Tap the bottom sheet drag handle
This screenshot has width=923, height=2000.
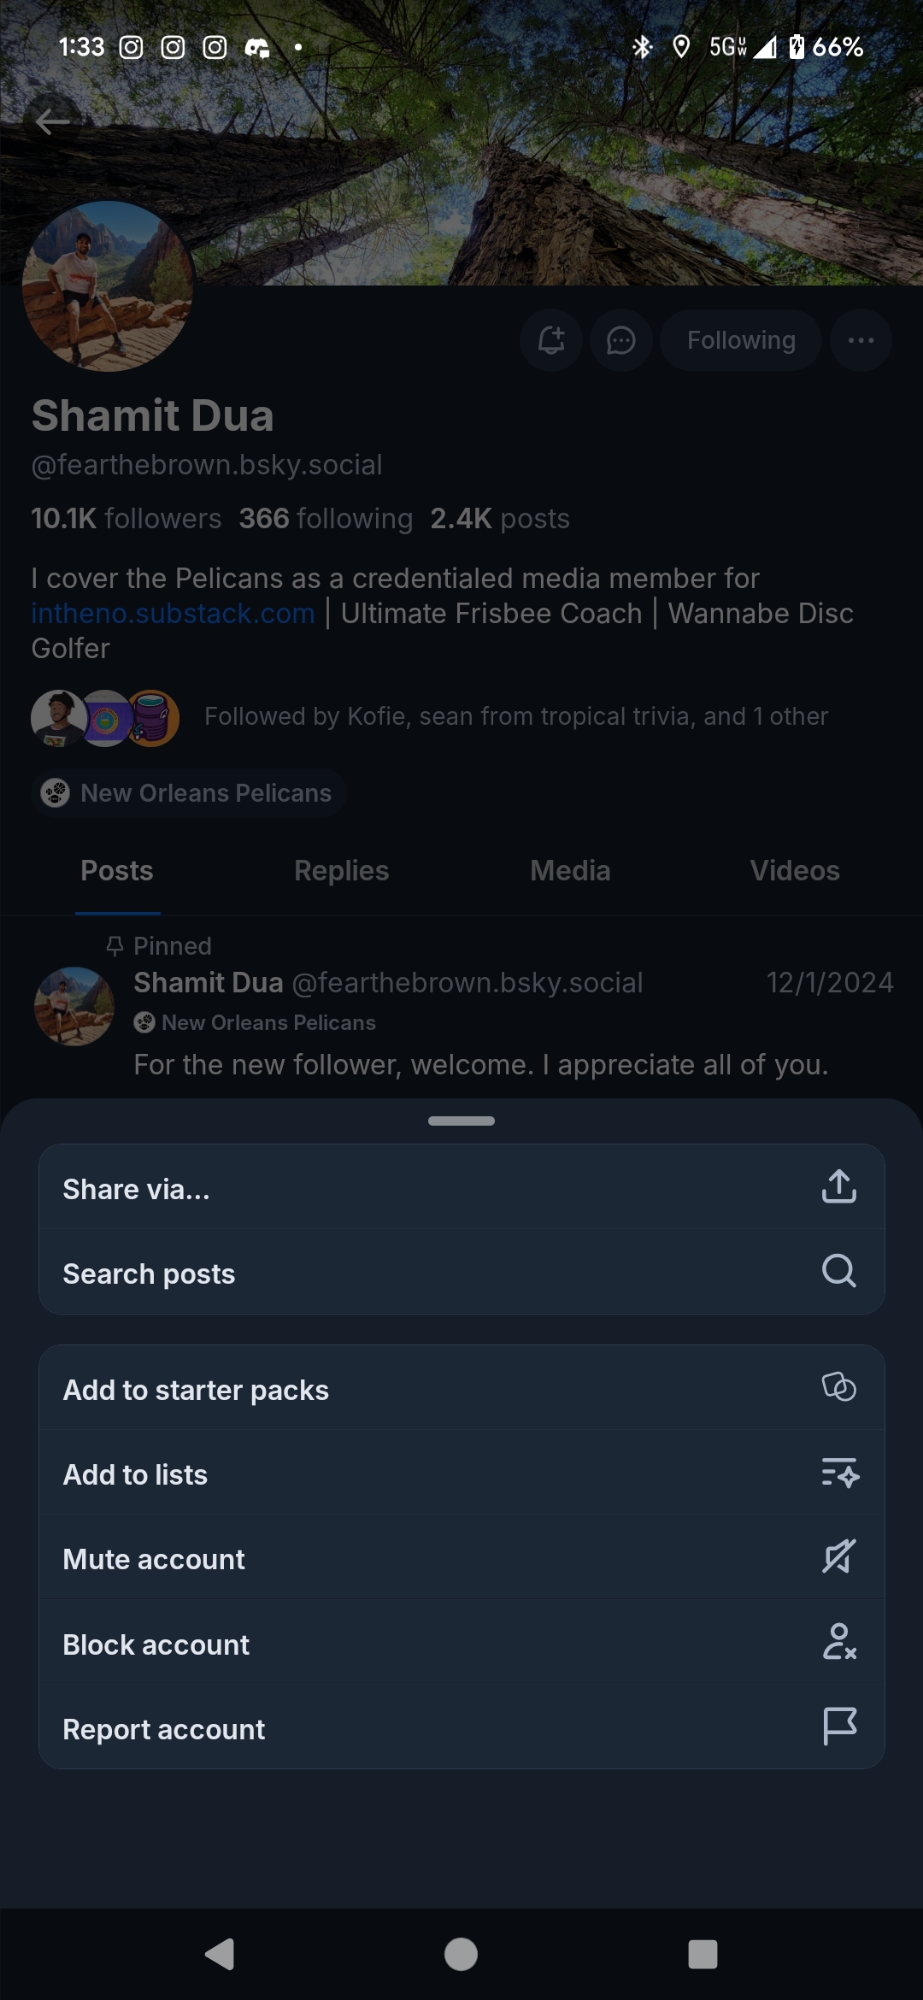click(x=461, y=1121)
